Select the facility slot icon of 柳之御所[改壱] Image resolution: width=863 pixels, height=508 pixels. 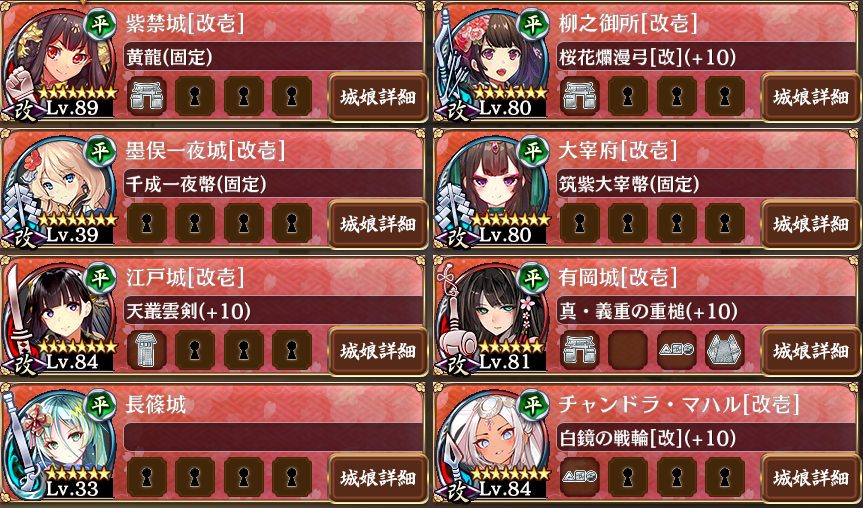[580, 96]
